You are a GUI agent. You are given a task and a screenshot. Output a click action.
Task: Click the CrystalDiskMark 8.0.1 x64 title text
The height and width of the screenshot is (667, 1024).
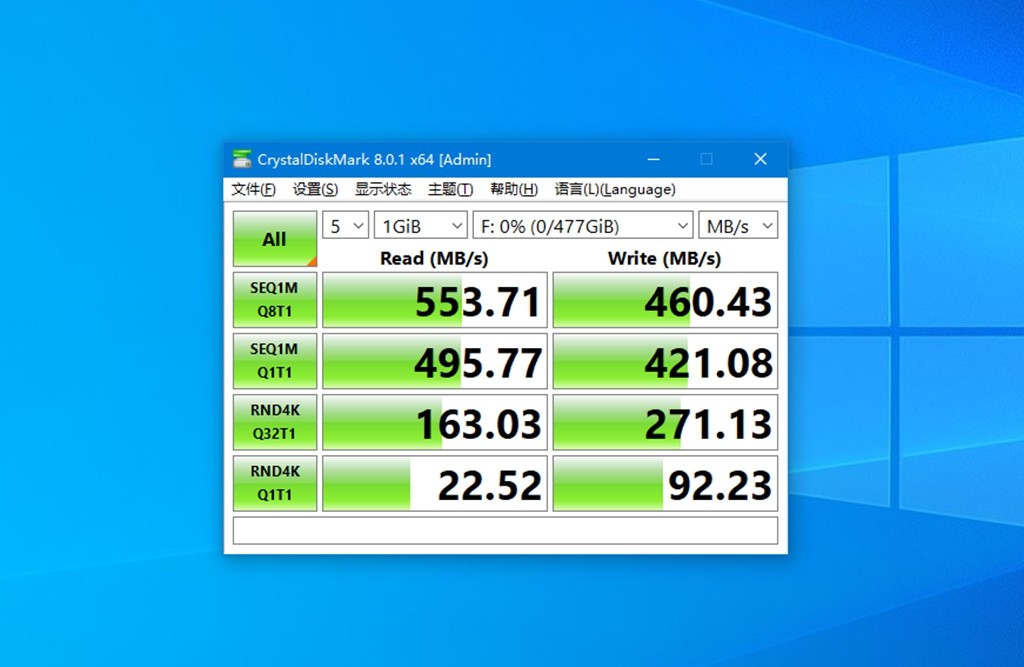tap(374, 159)
